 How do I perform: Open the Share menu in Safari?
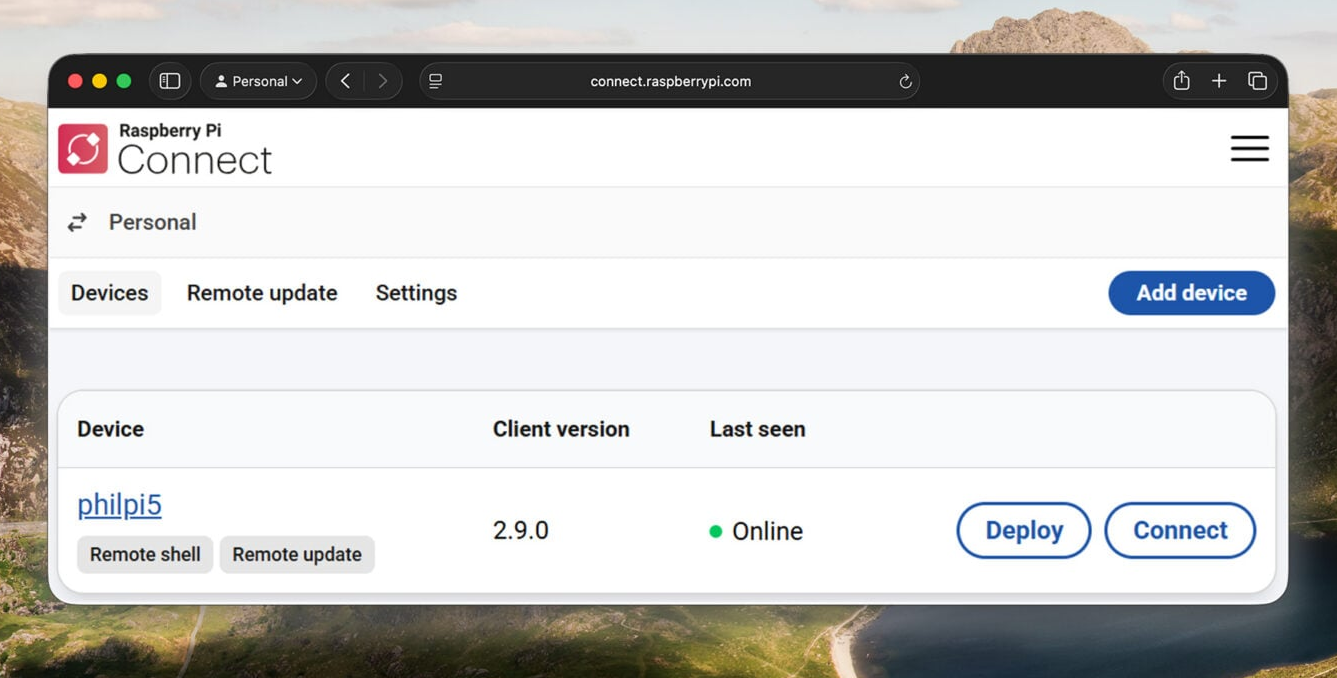[x=1181, y=81]
